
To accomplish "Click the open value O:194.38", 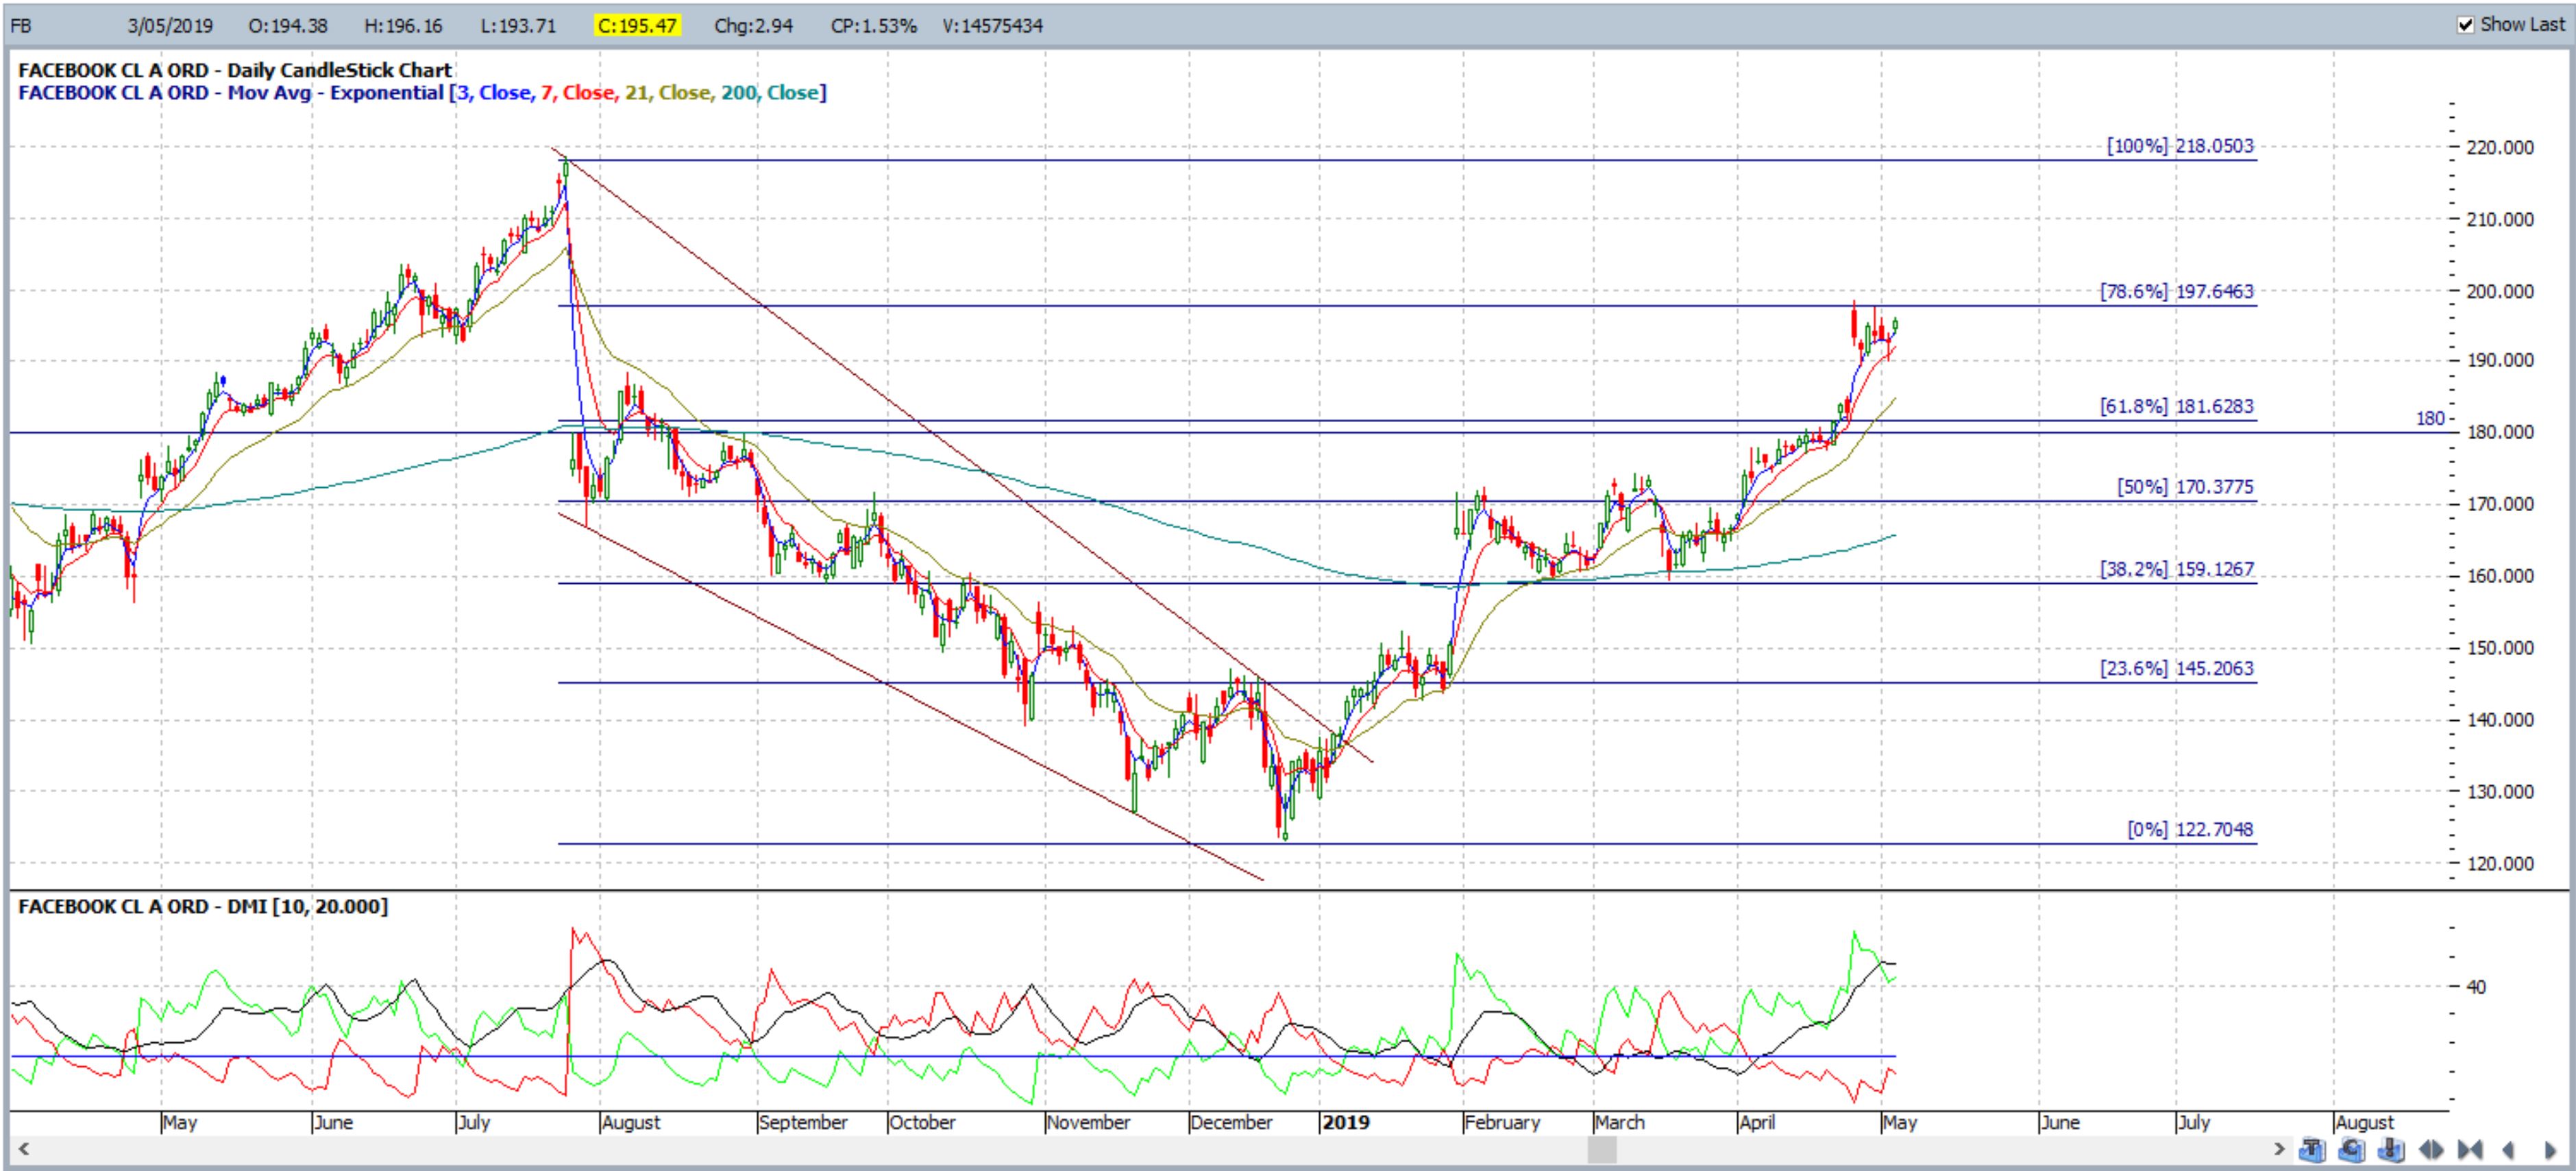I will [288, 26].
